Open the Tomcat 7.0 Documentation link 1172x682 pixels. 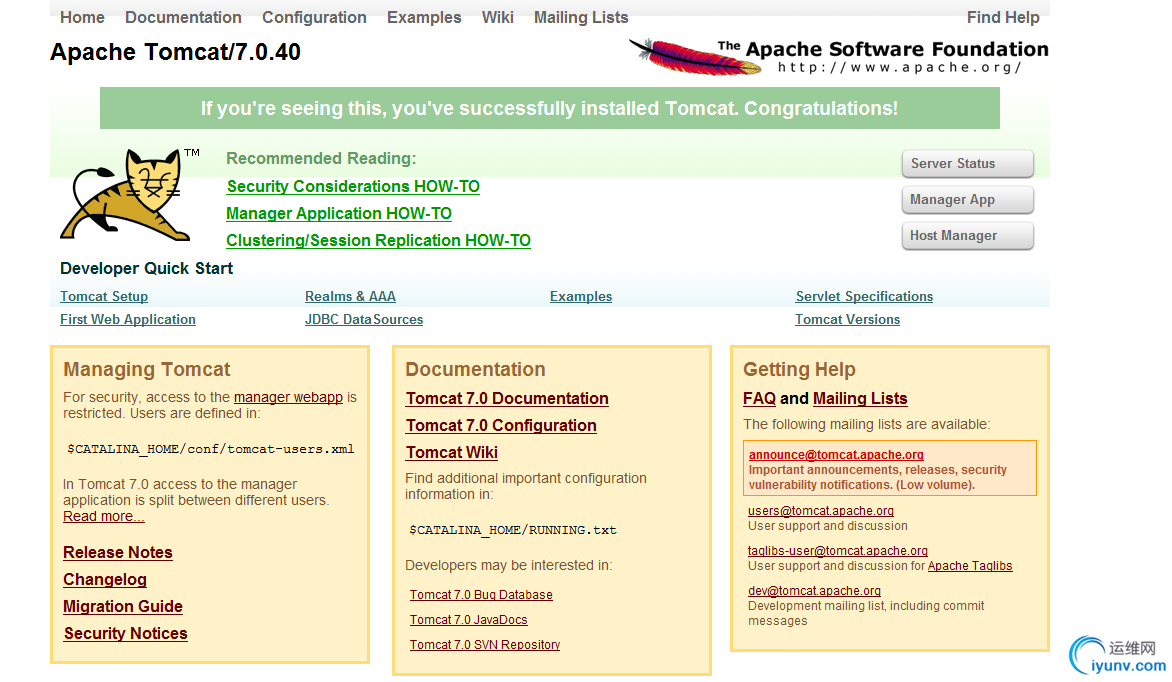tap(507, 398)
